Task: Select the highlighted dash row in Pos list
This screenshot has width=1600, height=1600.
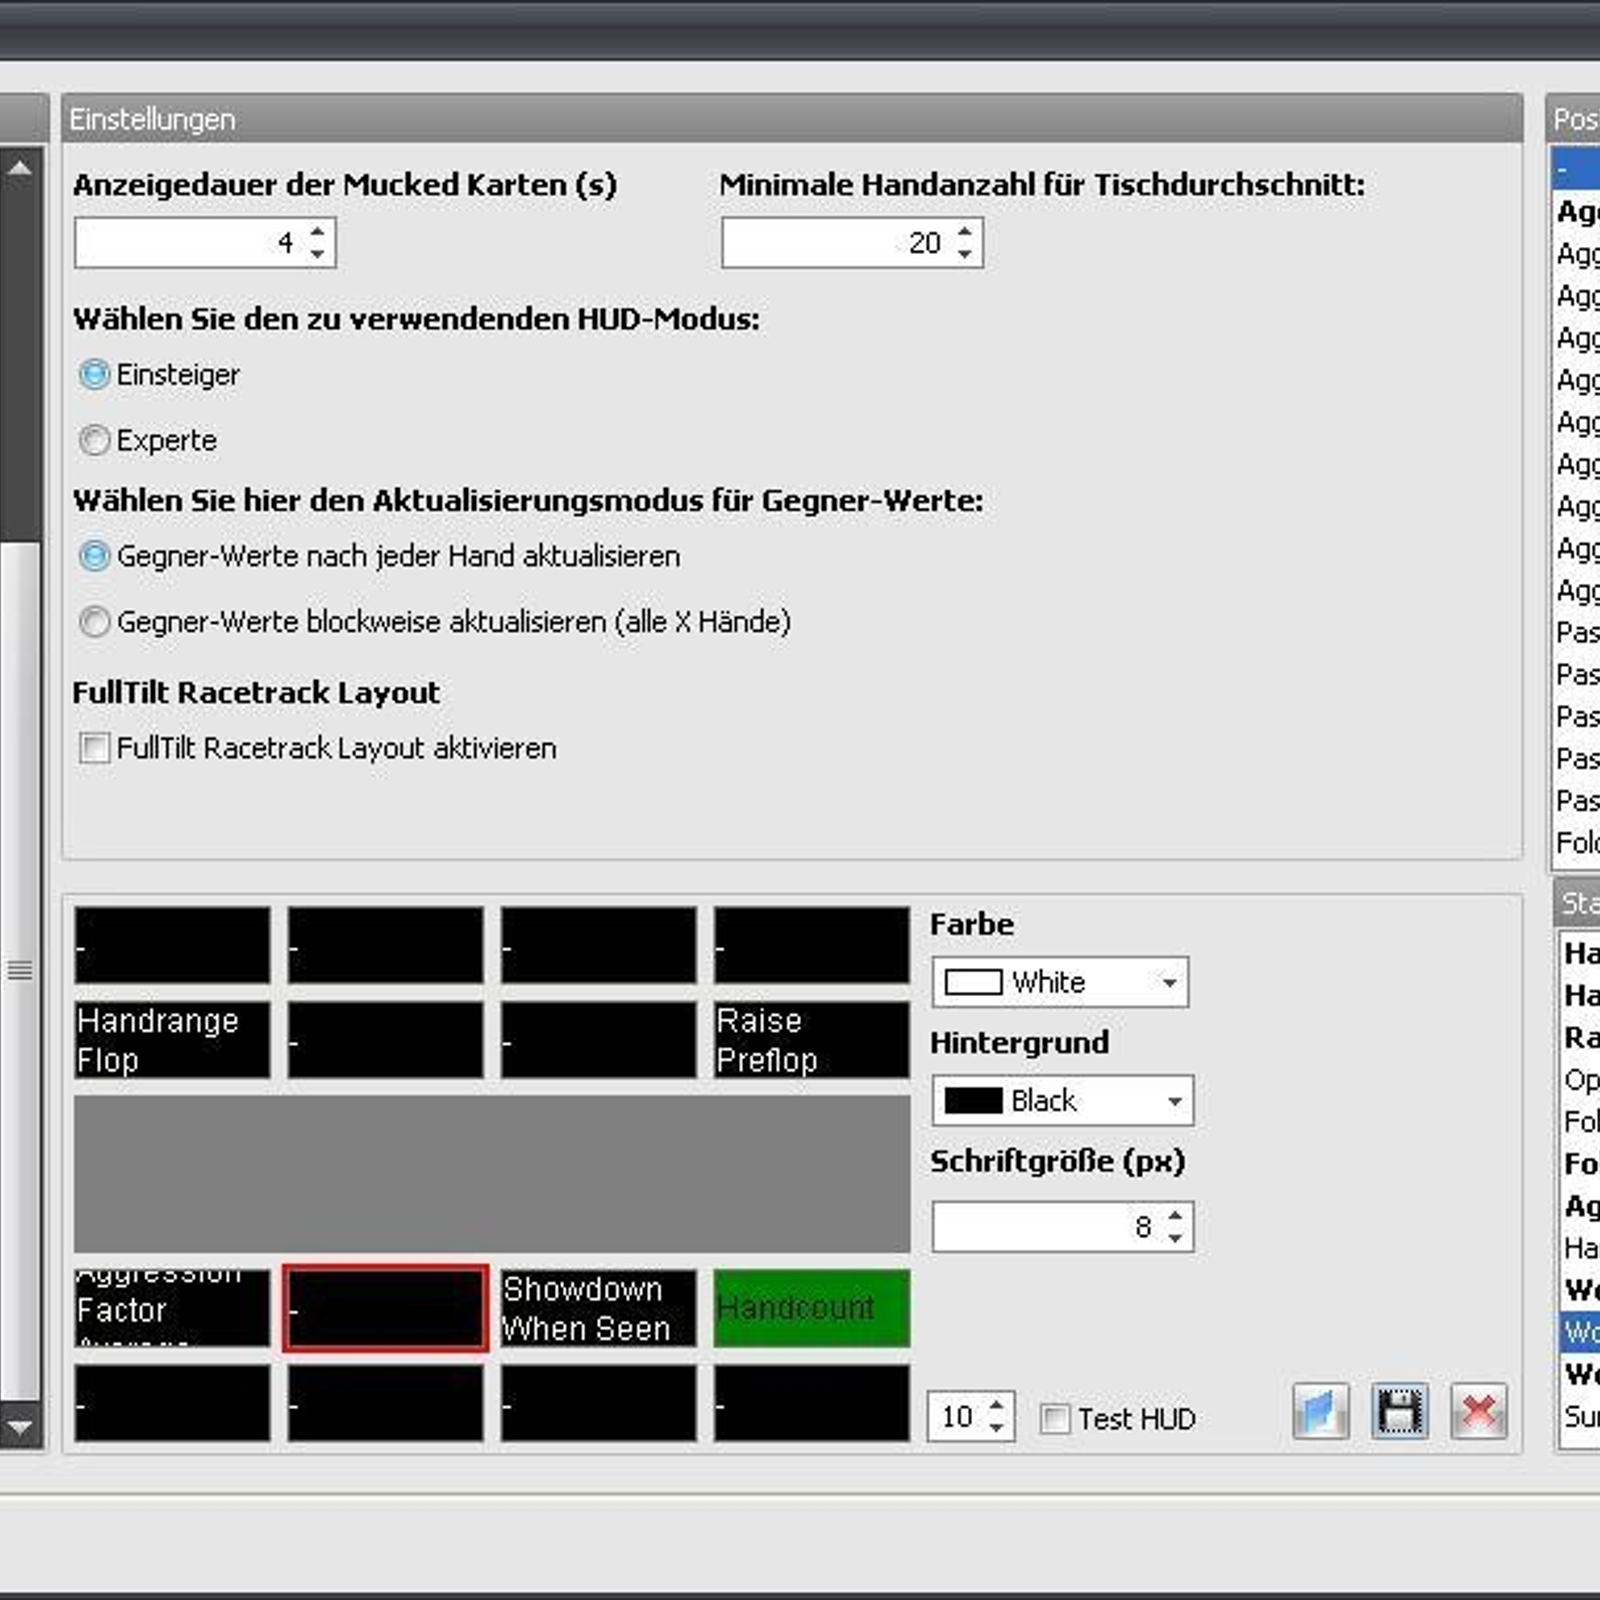Action: pos(1576,168)
